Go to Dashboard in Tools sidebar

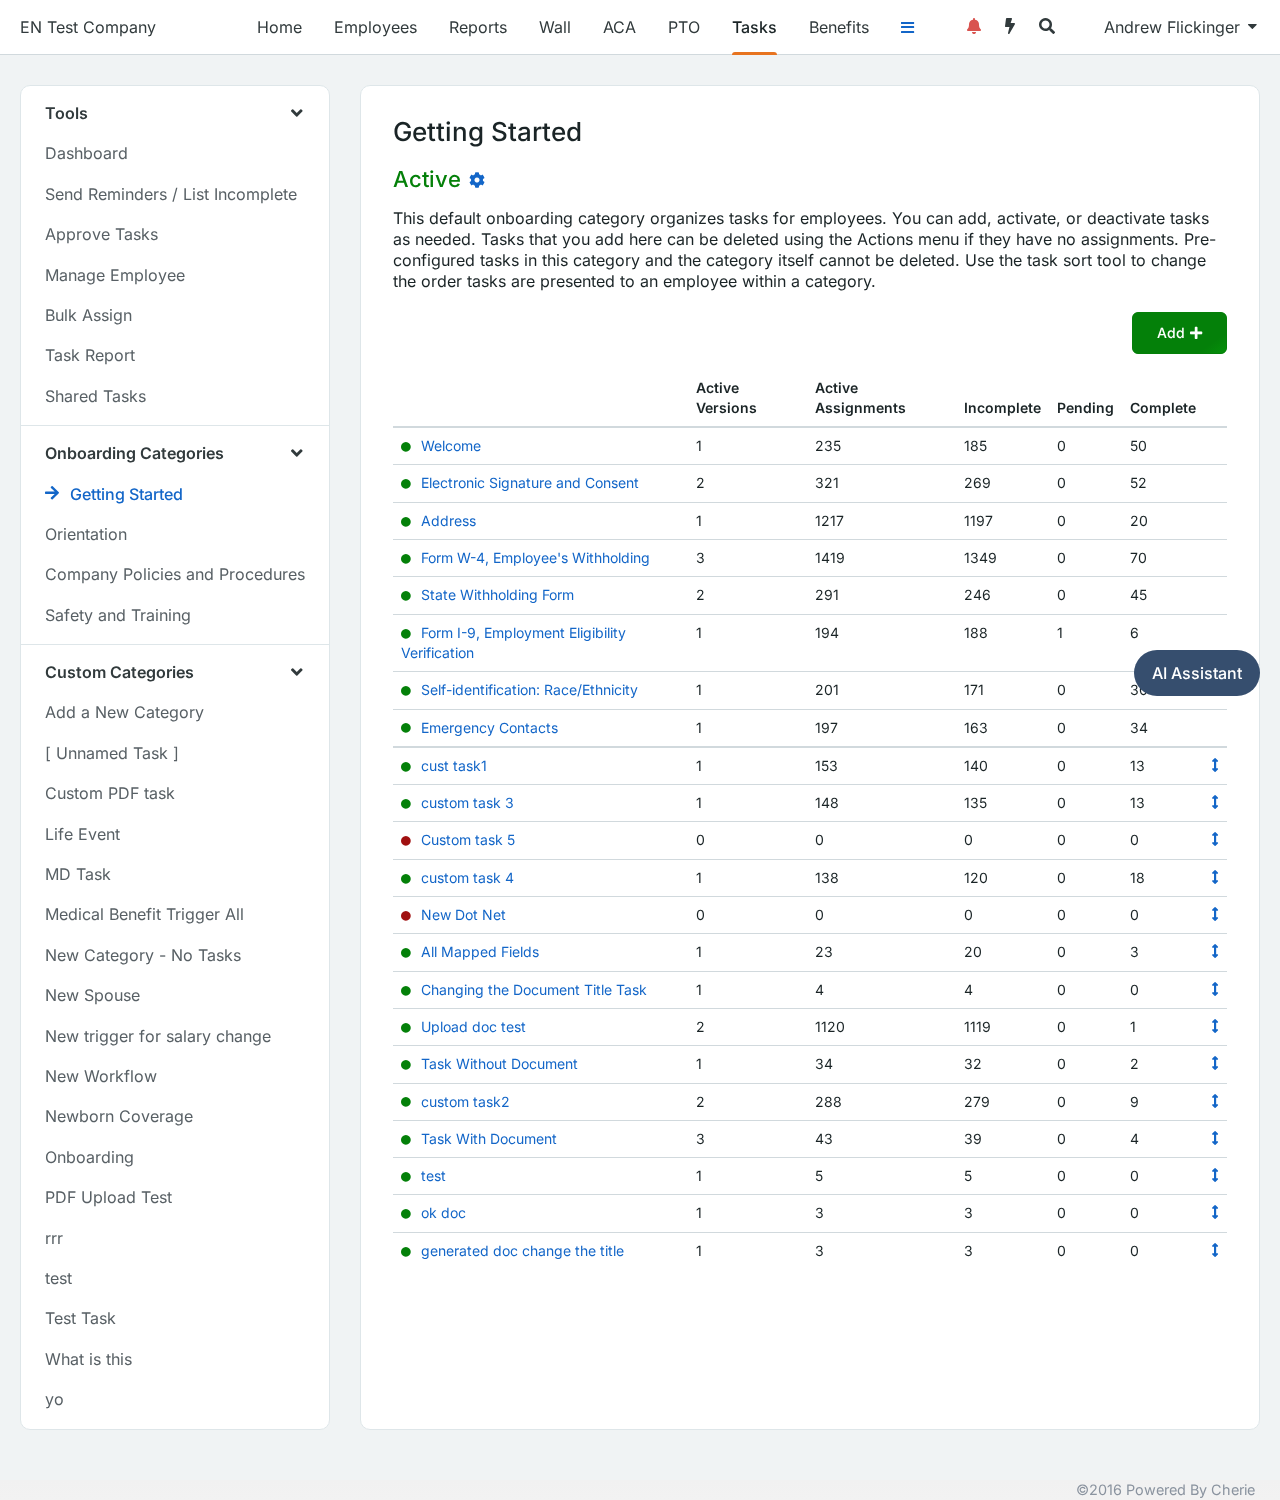tap(86, 153)
